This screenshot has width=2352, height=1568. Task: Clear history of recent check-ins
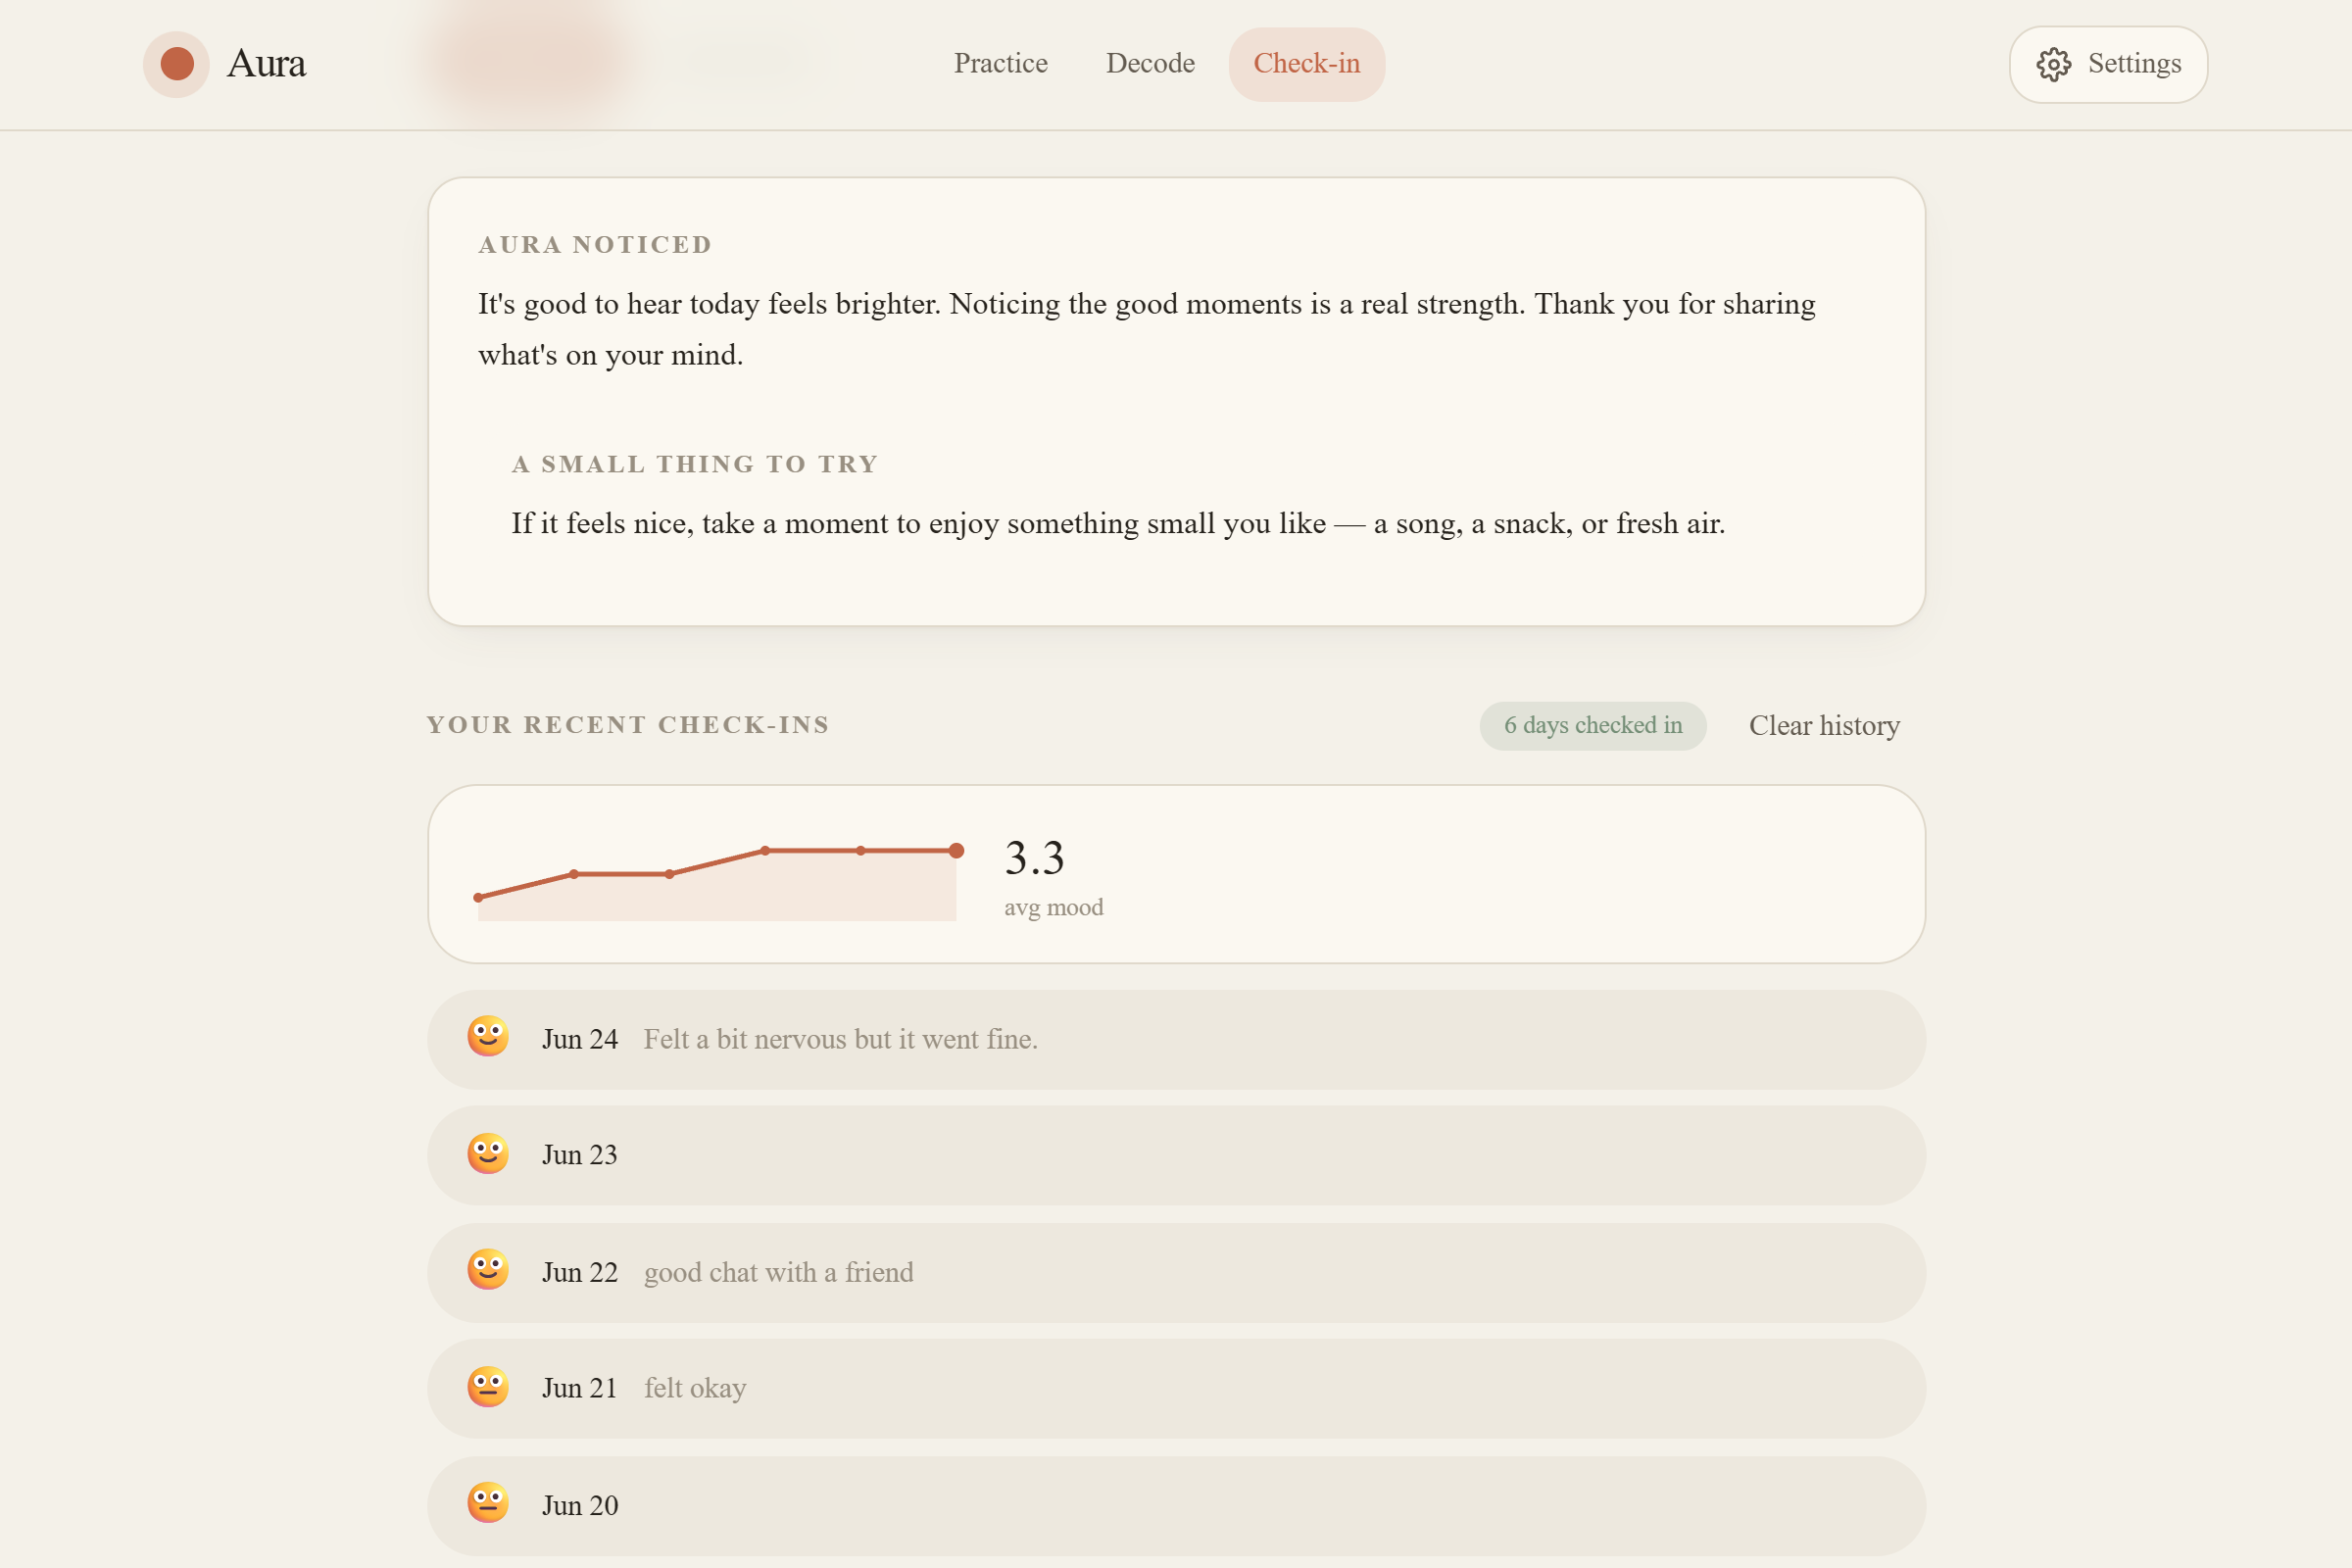(1824, 725)
